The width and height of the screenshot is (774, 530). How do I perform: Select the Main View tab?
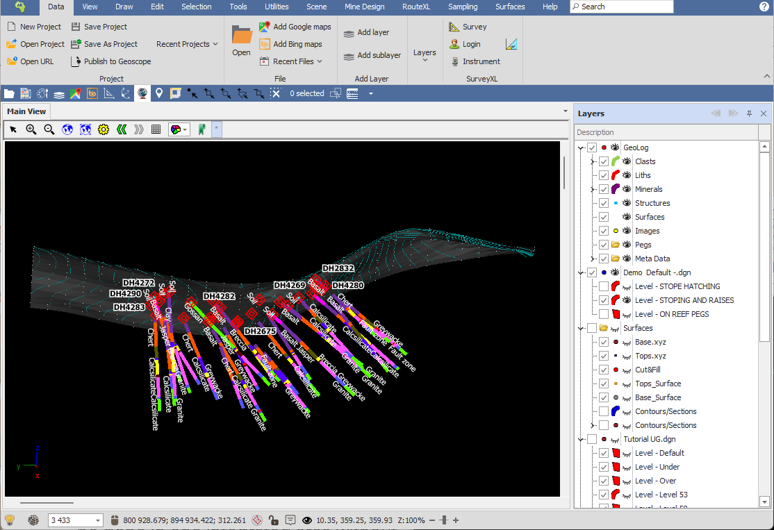pyautogui.click(x=26, y=112)
